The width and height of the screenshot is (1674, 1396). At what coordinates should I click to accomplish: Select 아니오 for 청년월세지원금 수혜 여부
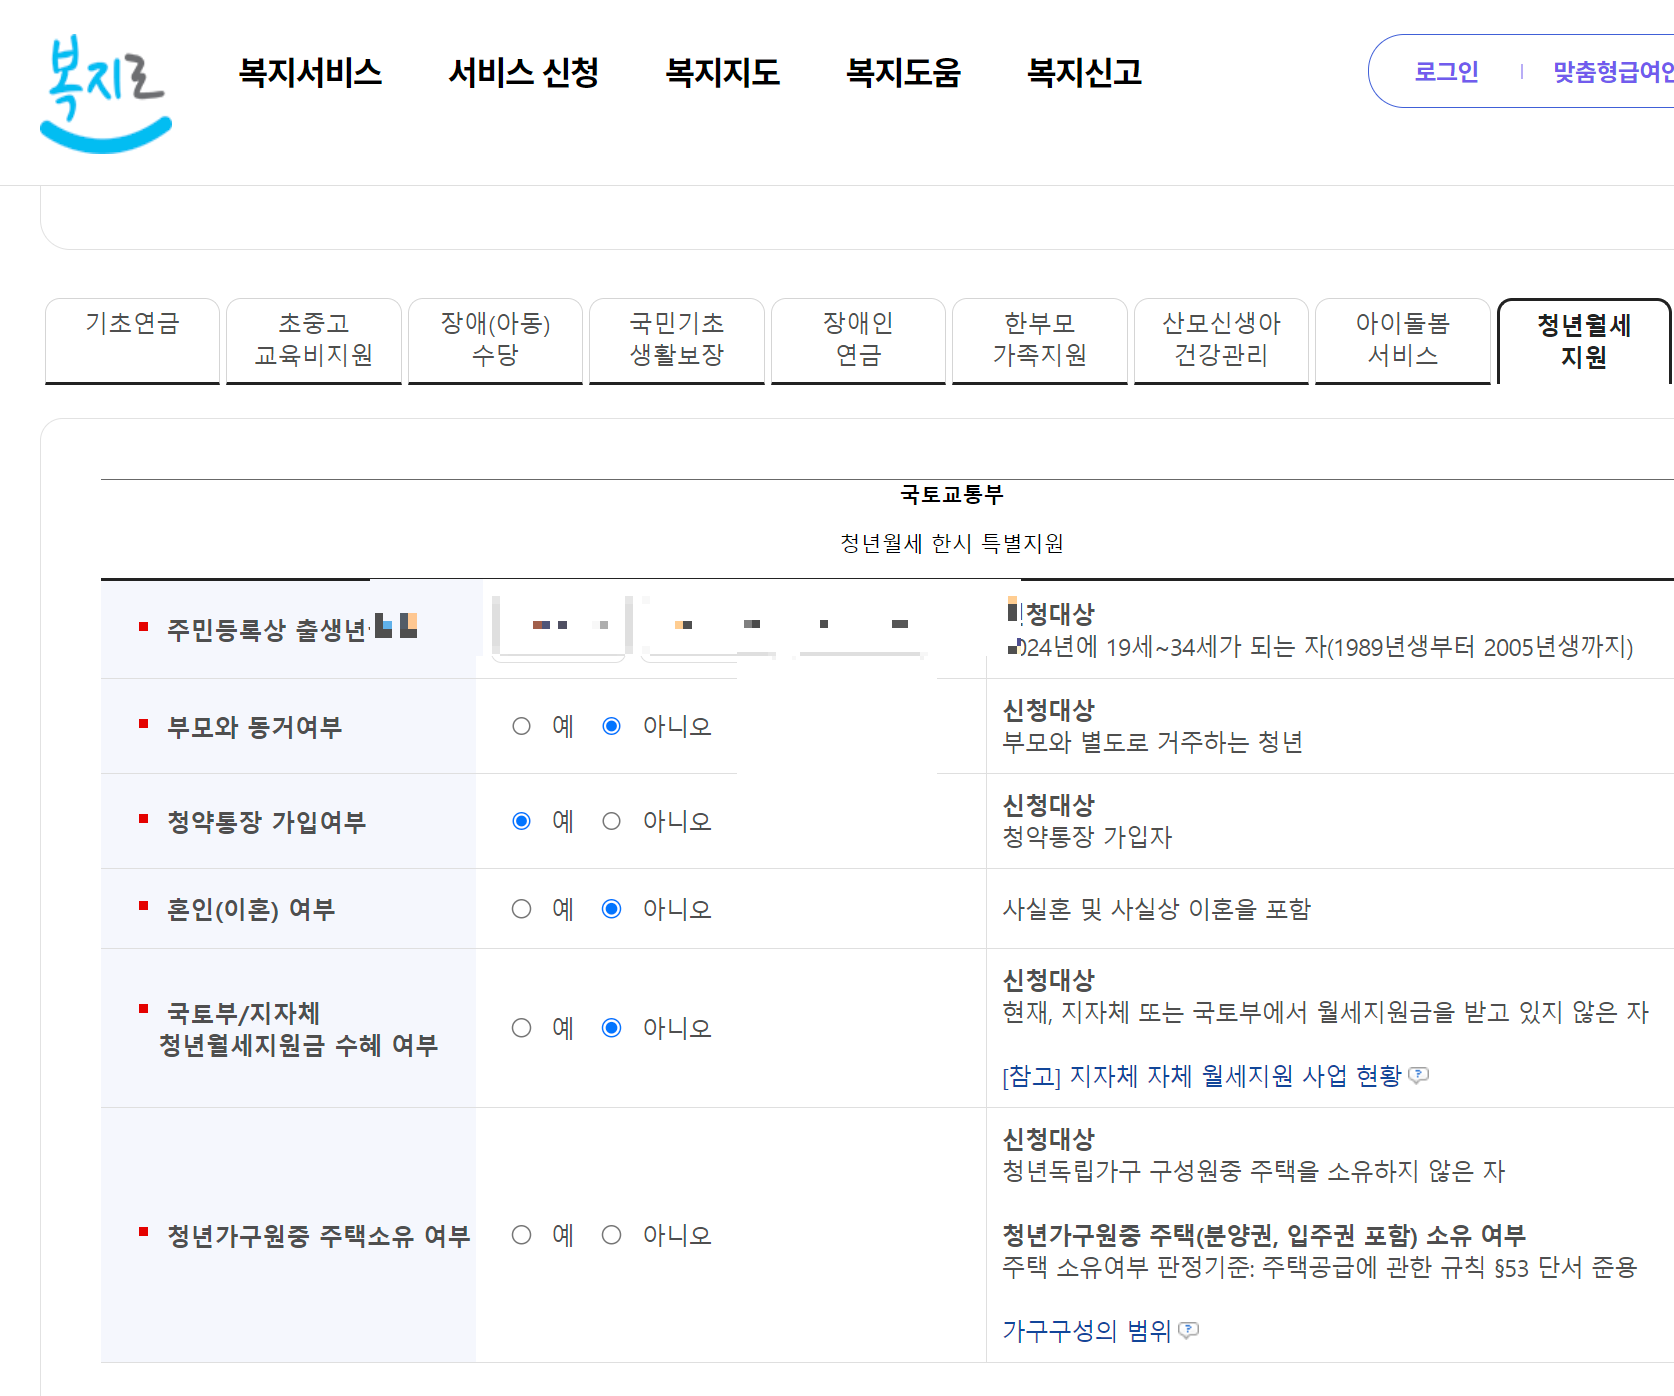pyautogui.click(x=611, y=1028)
